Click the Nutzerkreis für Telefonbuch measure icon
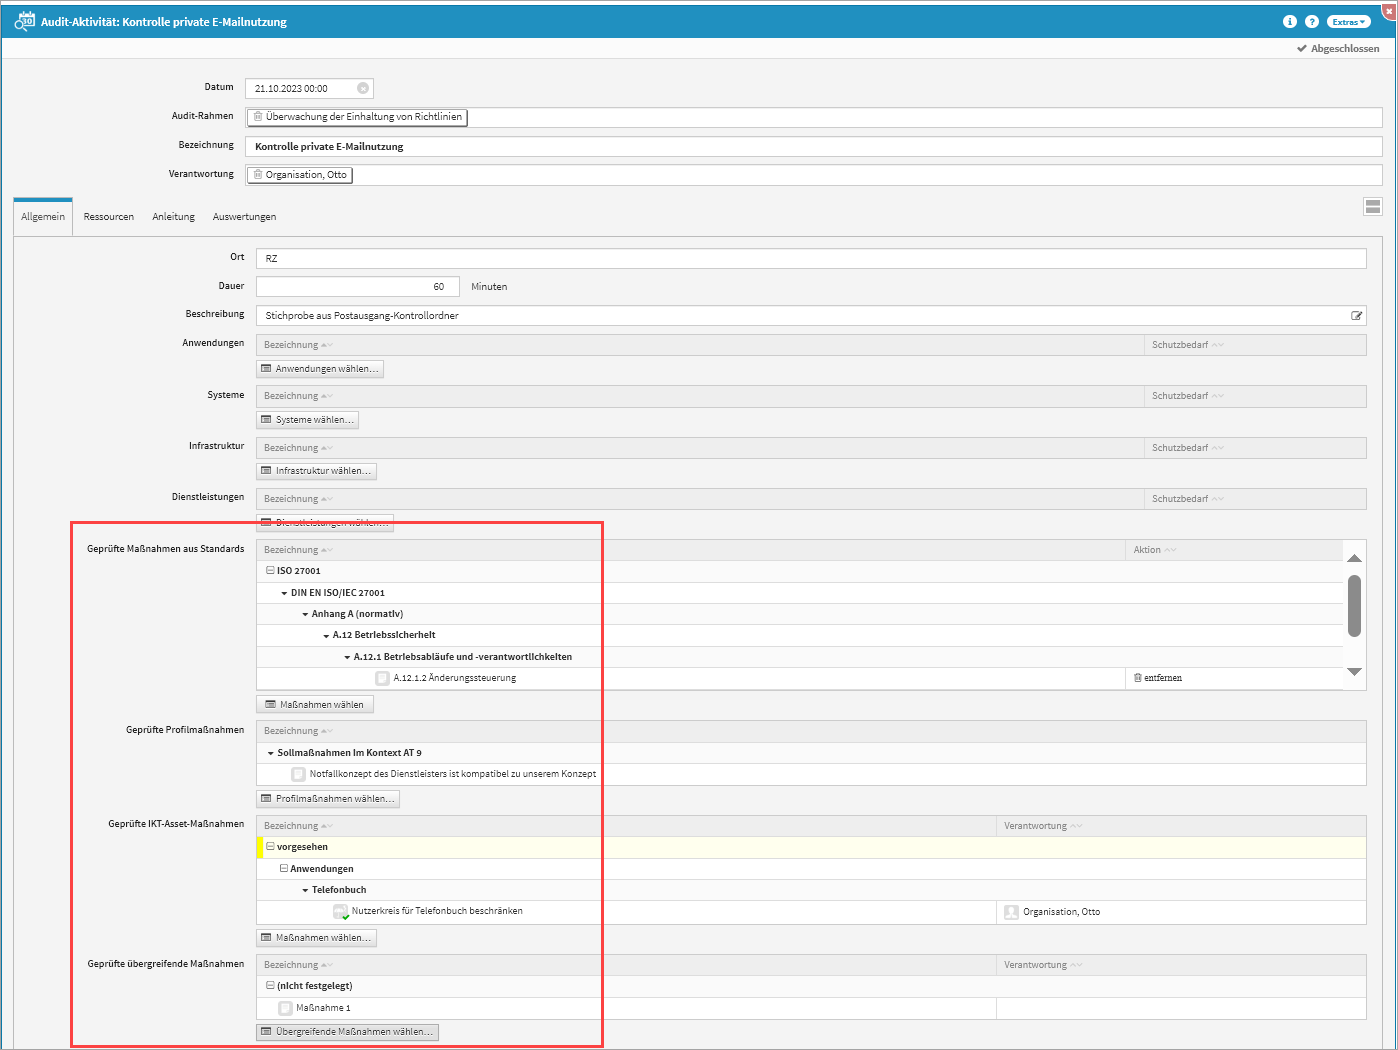1398x1050 pixels. pyautogui.click(x=340, y=912)
